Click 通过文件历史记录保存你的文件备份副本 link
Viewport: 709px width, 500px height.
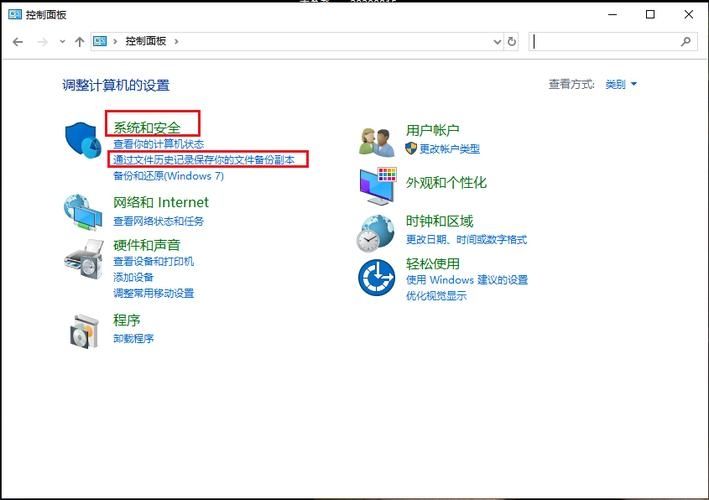(x=204, y=160)
